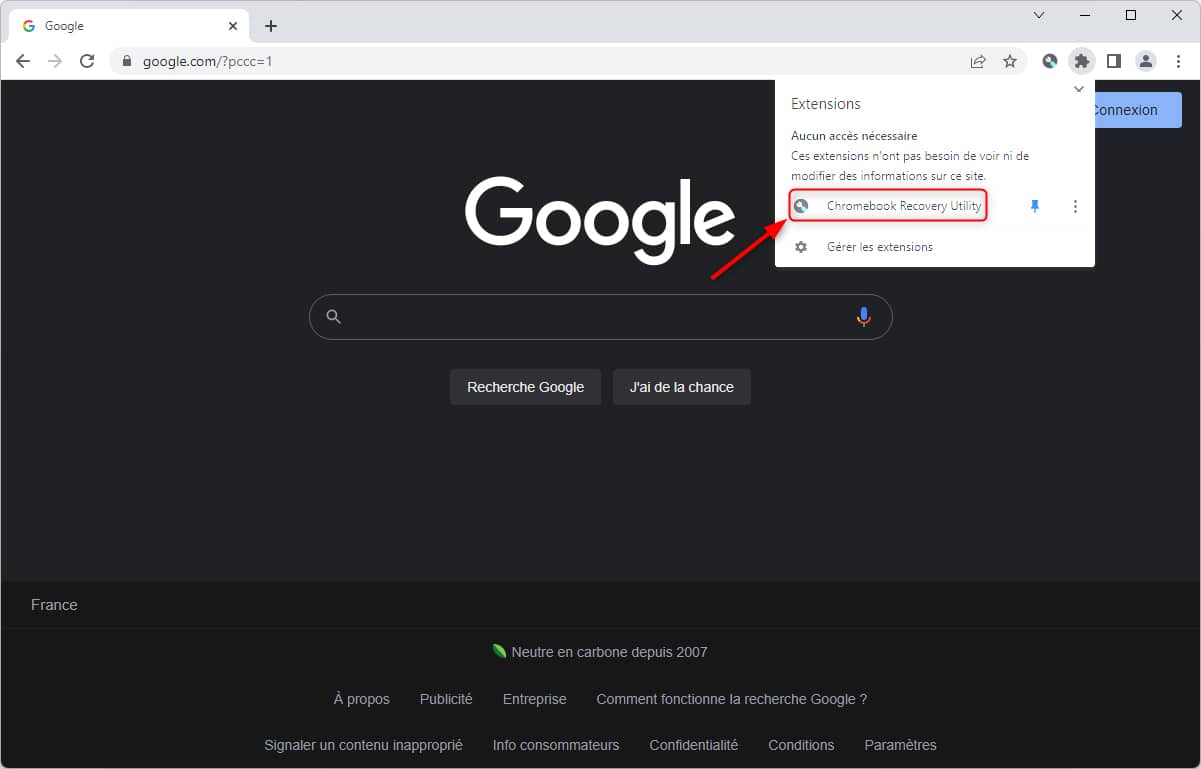The width and height of the screenshot is (1201, 769).
Task: Open the Chrome profile avatar menu
Action: 1146,61
